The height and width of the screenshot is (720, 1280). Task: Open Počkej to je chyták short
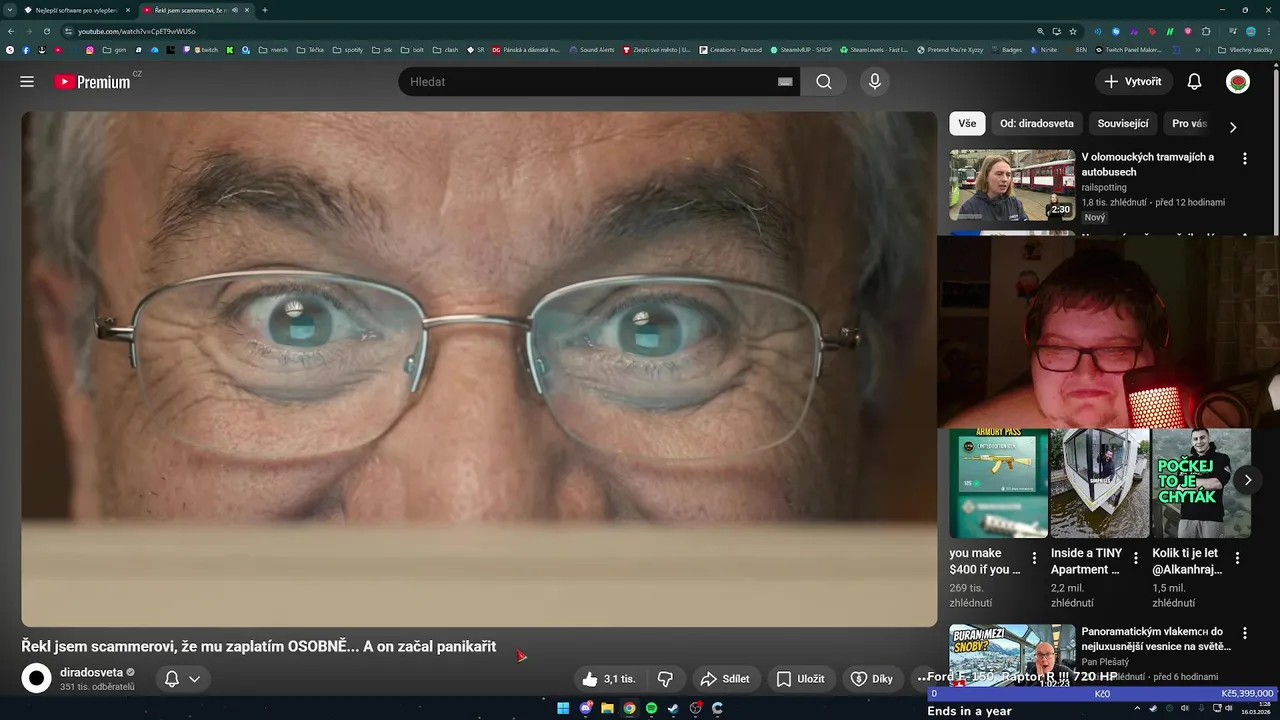pos(1201,483)
